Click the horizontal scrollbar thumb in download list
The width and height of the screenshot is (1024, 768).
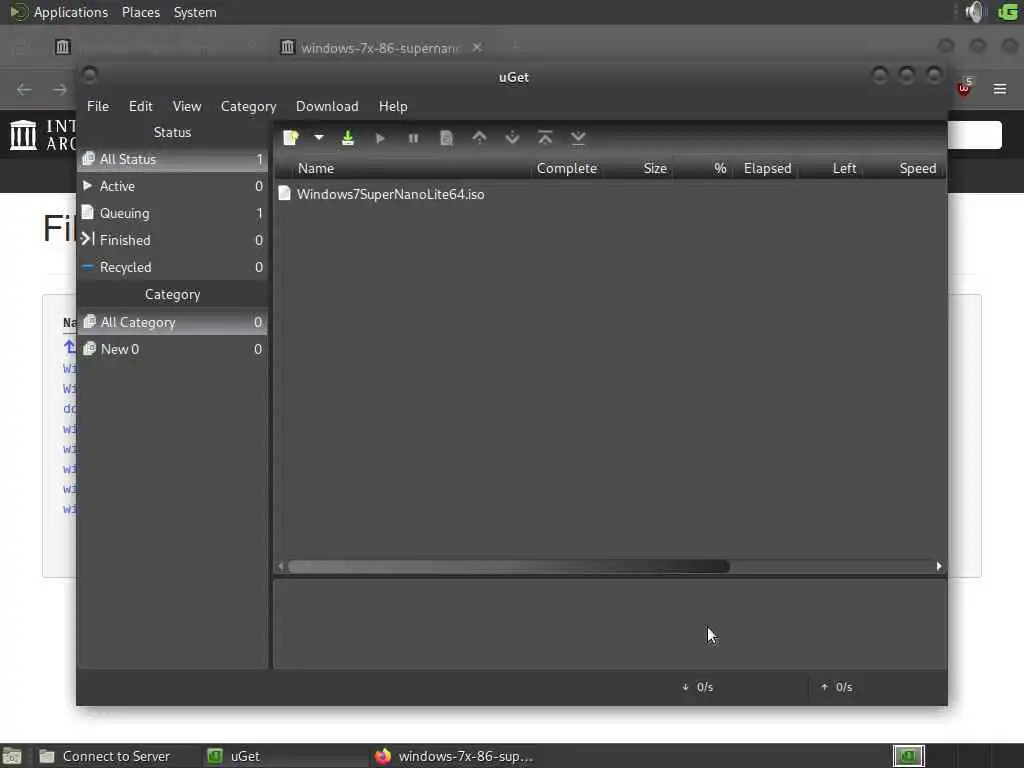509,566
